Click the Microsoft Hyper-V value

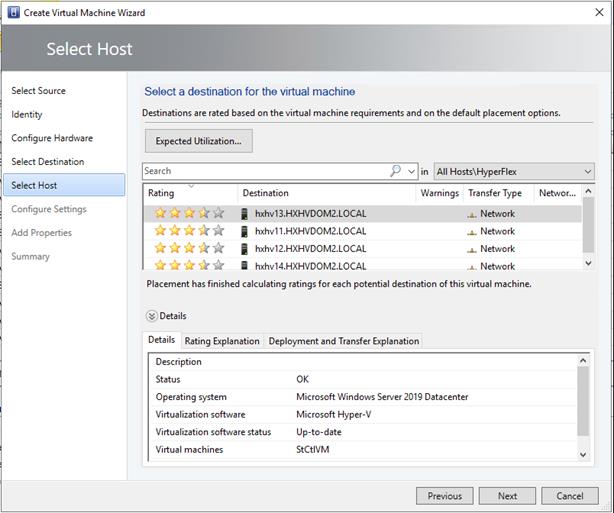coord(334,414)
